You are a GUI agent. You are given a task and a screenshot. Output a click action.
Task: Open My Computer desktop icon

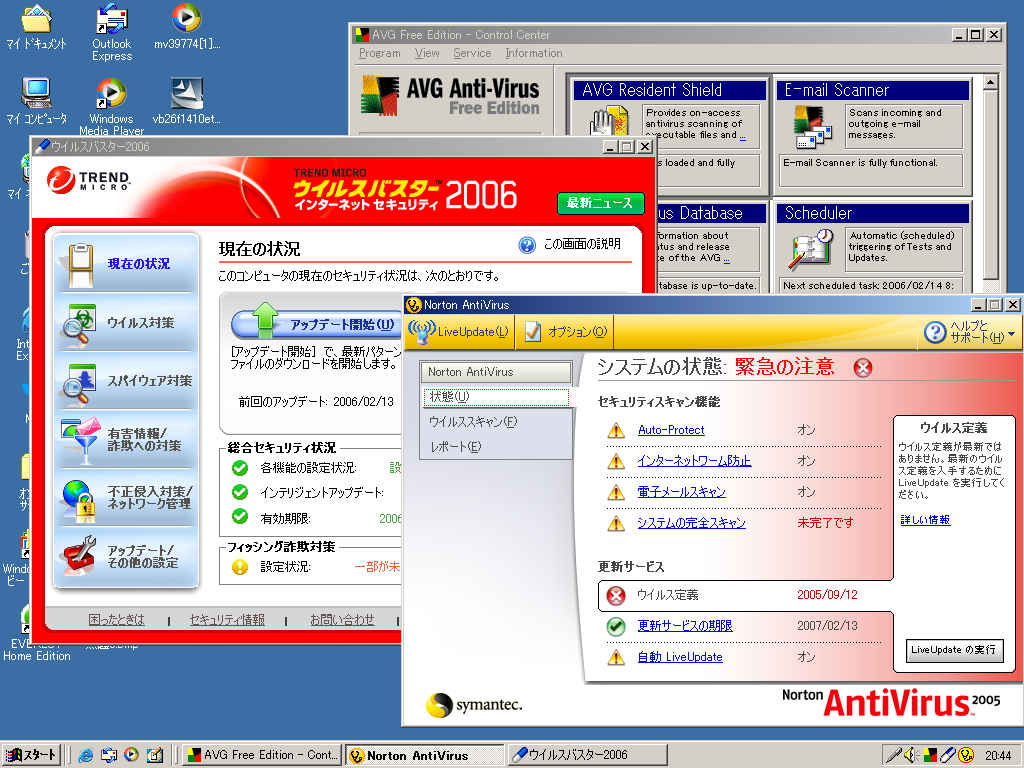pos(36,101)
